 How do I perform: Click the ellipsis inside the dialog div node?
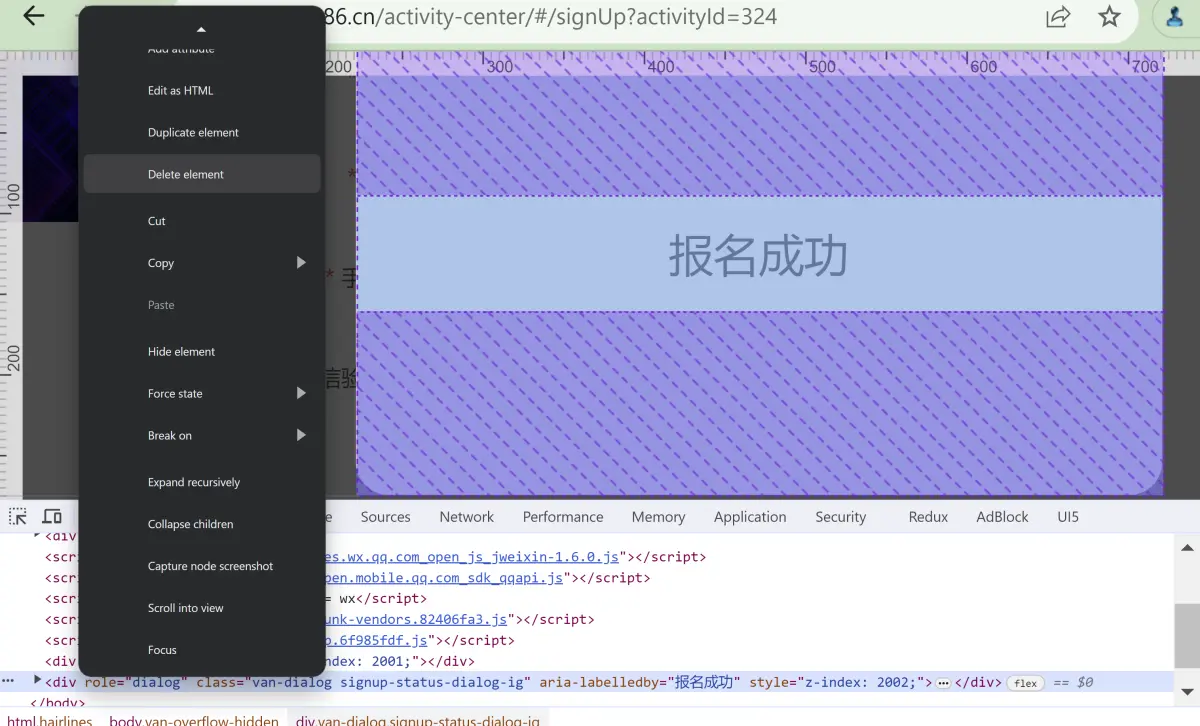(943, 683)
